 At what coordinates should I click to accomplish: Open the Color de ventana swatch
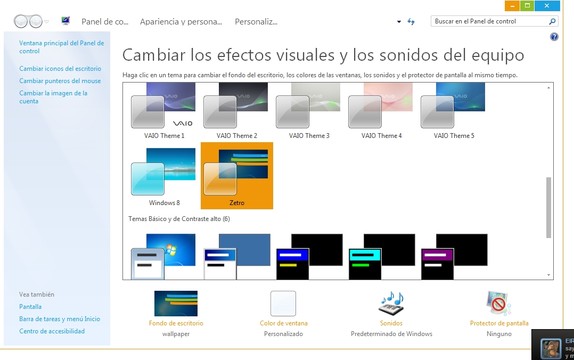pyautogui.click(x=283, y=303)
